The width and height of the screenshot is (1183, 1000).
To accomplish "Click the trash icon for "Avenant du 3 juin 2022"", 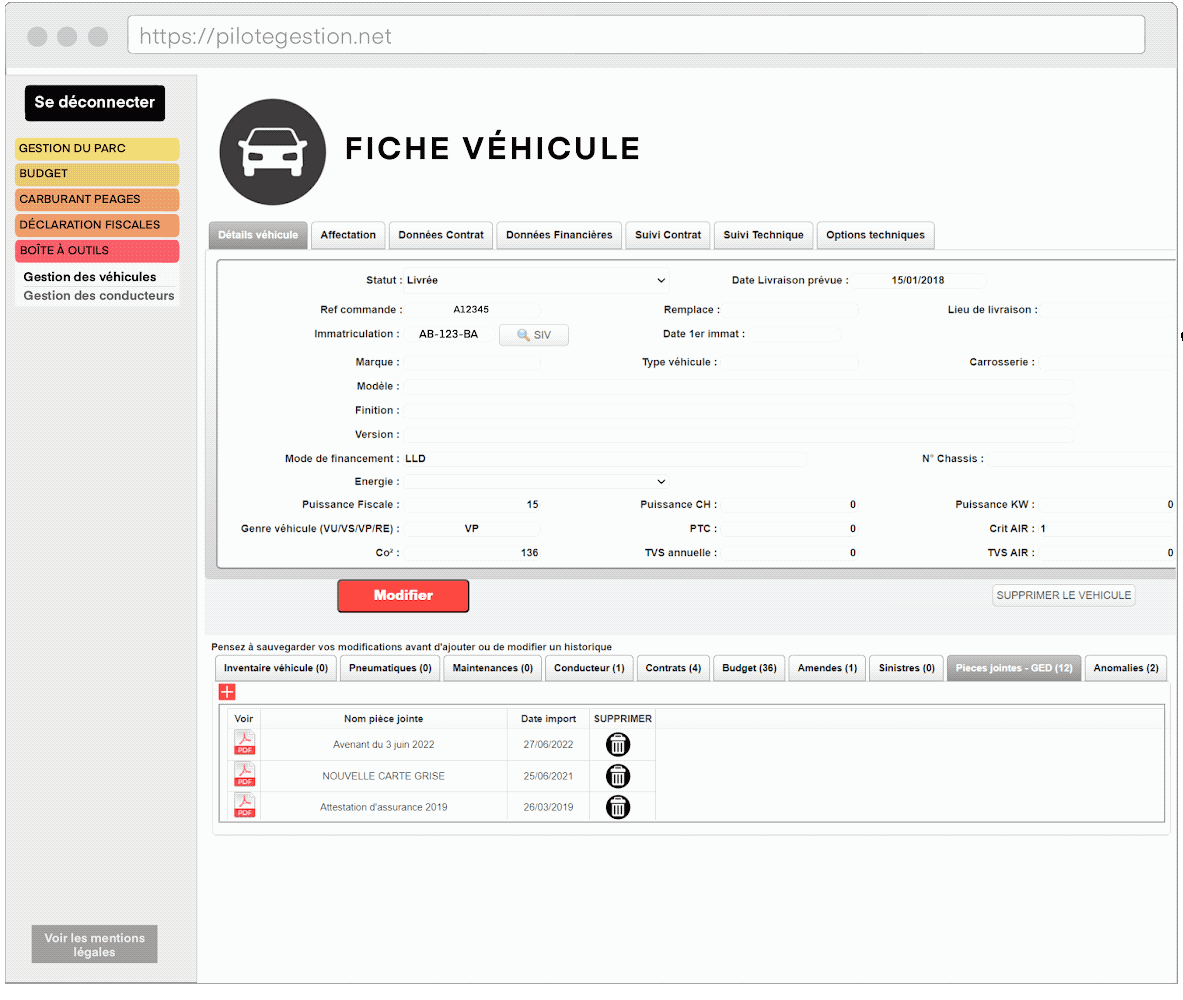I will 618,744.
